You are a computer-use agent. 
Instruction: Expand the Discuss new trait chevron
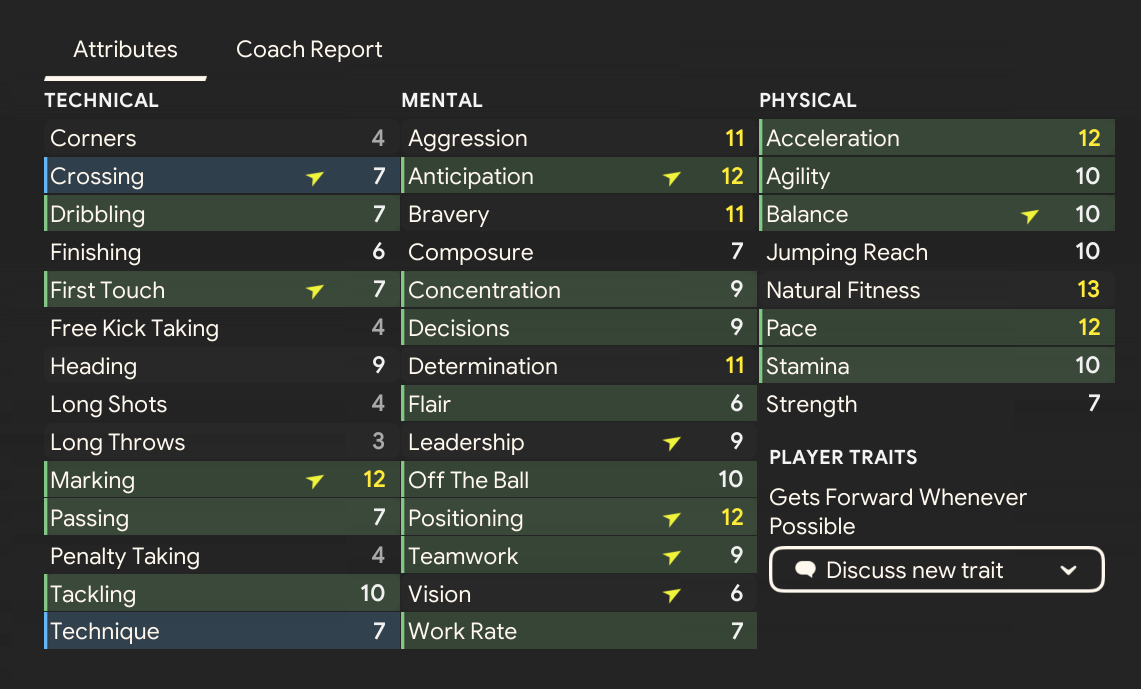click(x=1068, y=570)
